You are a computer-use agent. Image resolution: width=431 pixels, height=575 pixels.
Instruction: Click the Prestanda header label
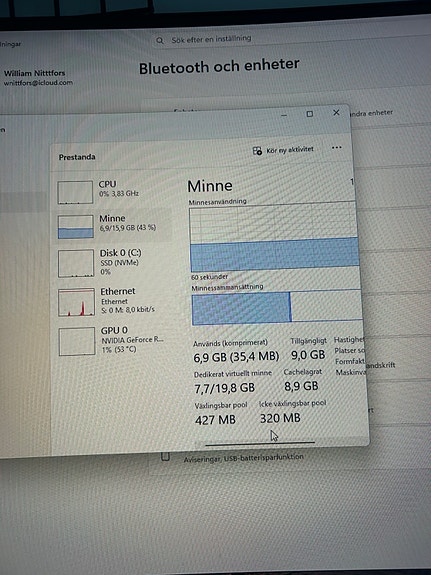[x=77, y=157]
